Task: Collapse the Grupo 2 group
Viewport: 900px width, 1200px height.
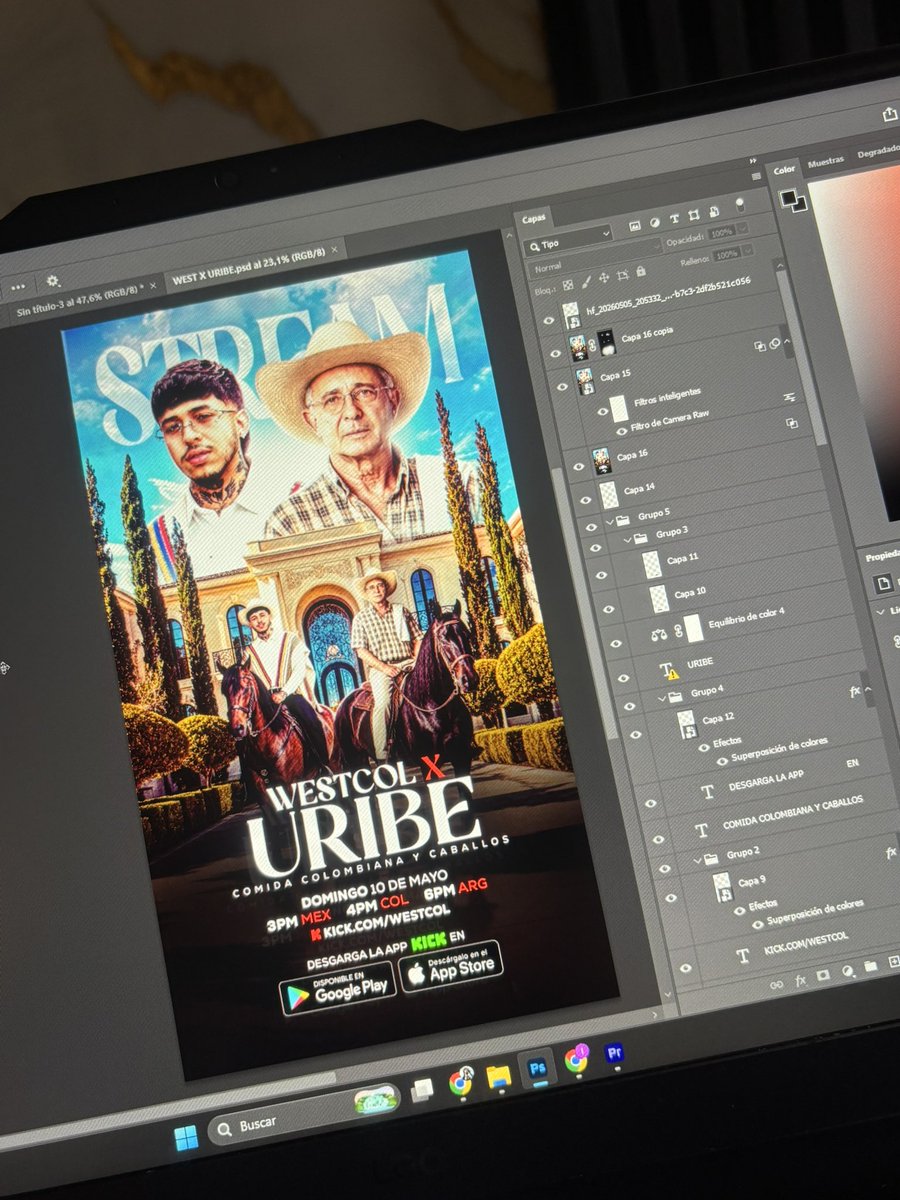Action: click(698, 861)
